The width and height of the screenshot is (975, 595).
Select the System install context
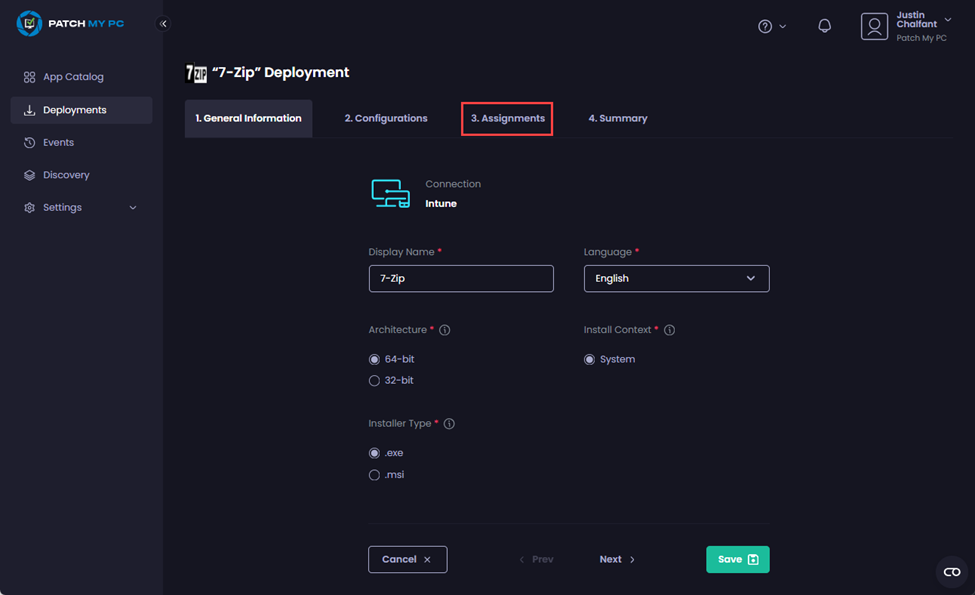tap(589, 359)
